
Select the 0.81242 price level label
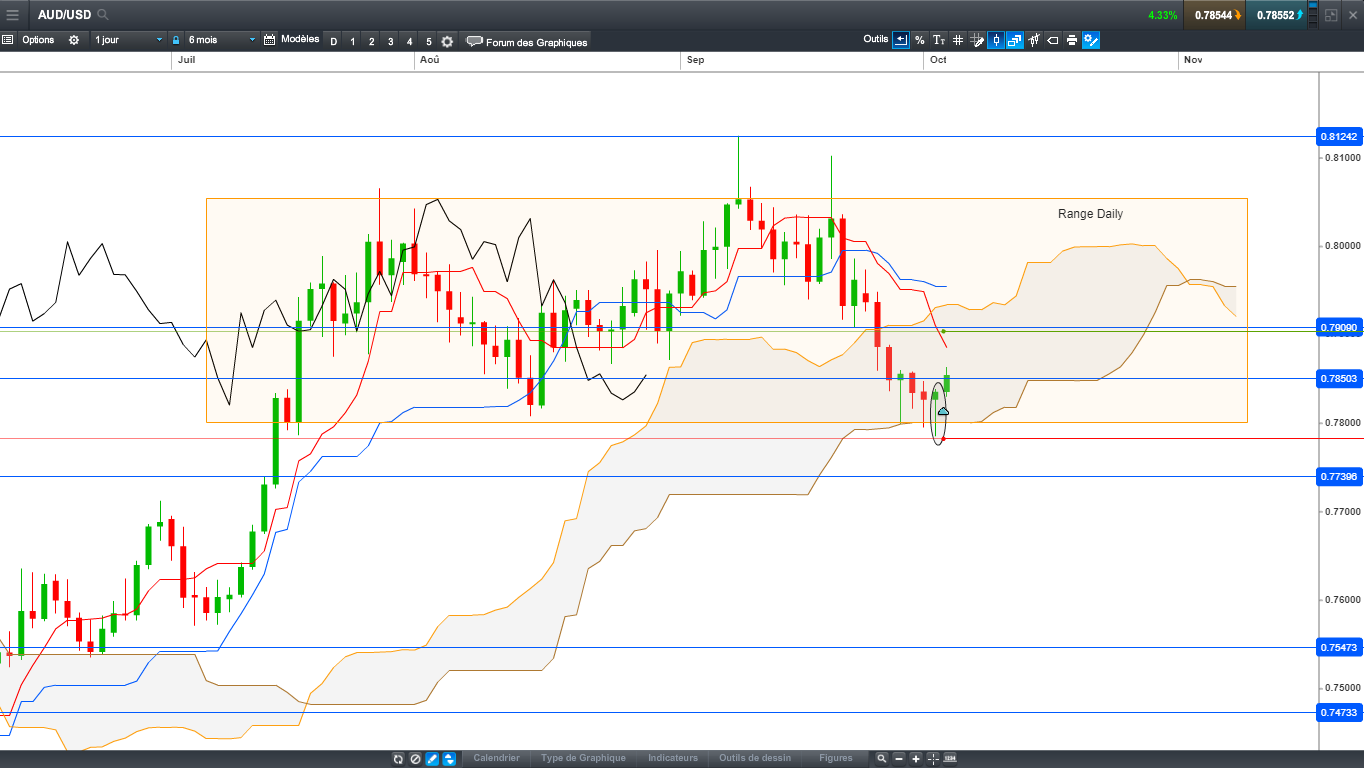pos(1338,136)
